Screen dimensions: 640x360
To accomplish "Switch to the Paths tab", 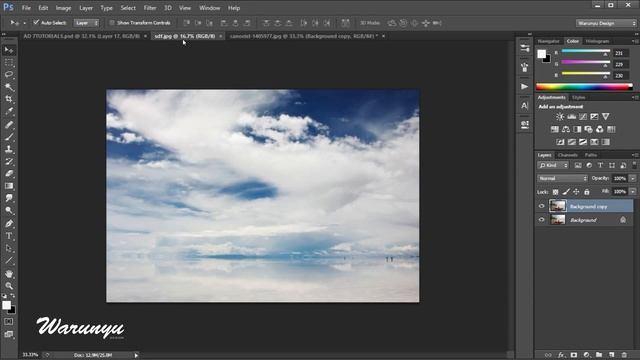I will [x=591, y=155].
